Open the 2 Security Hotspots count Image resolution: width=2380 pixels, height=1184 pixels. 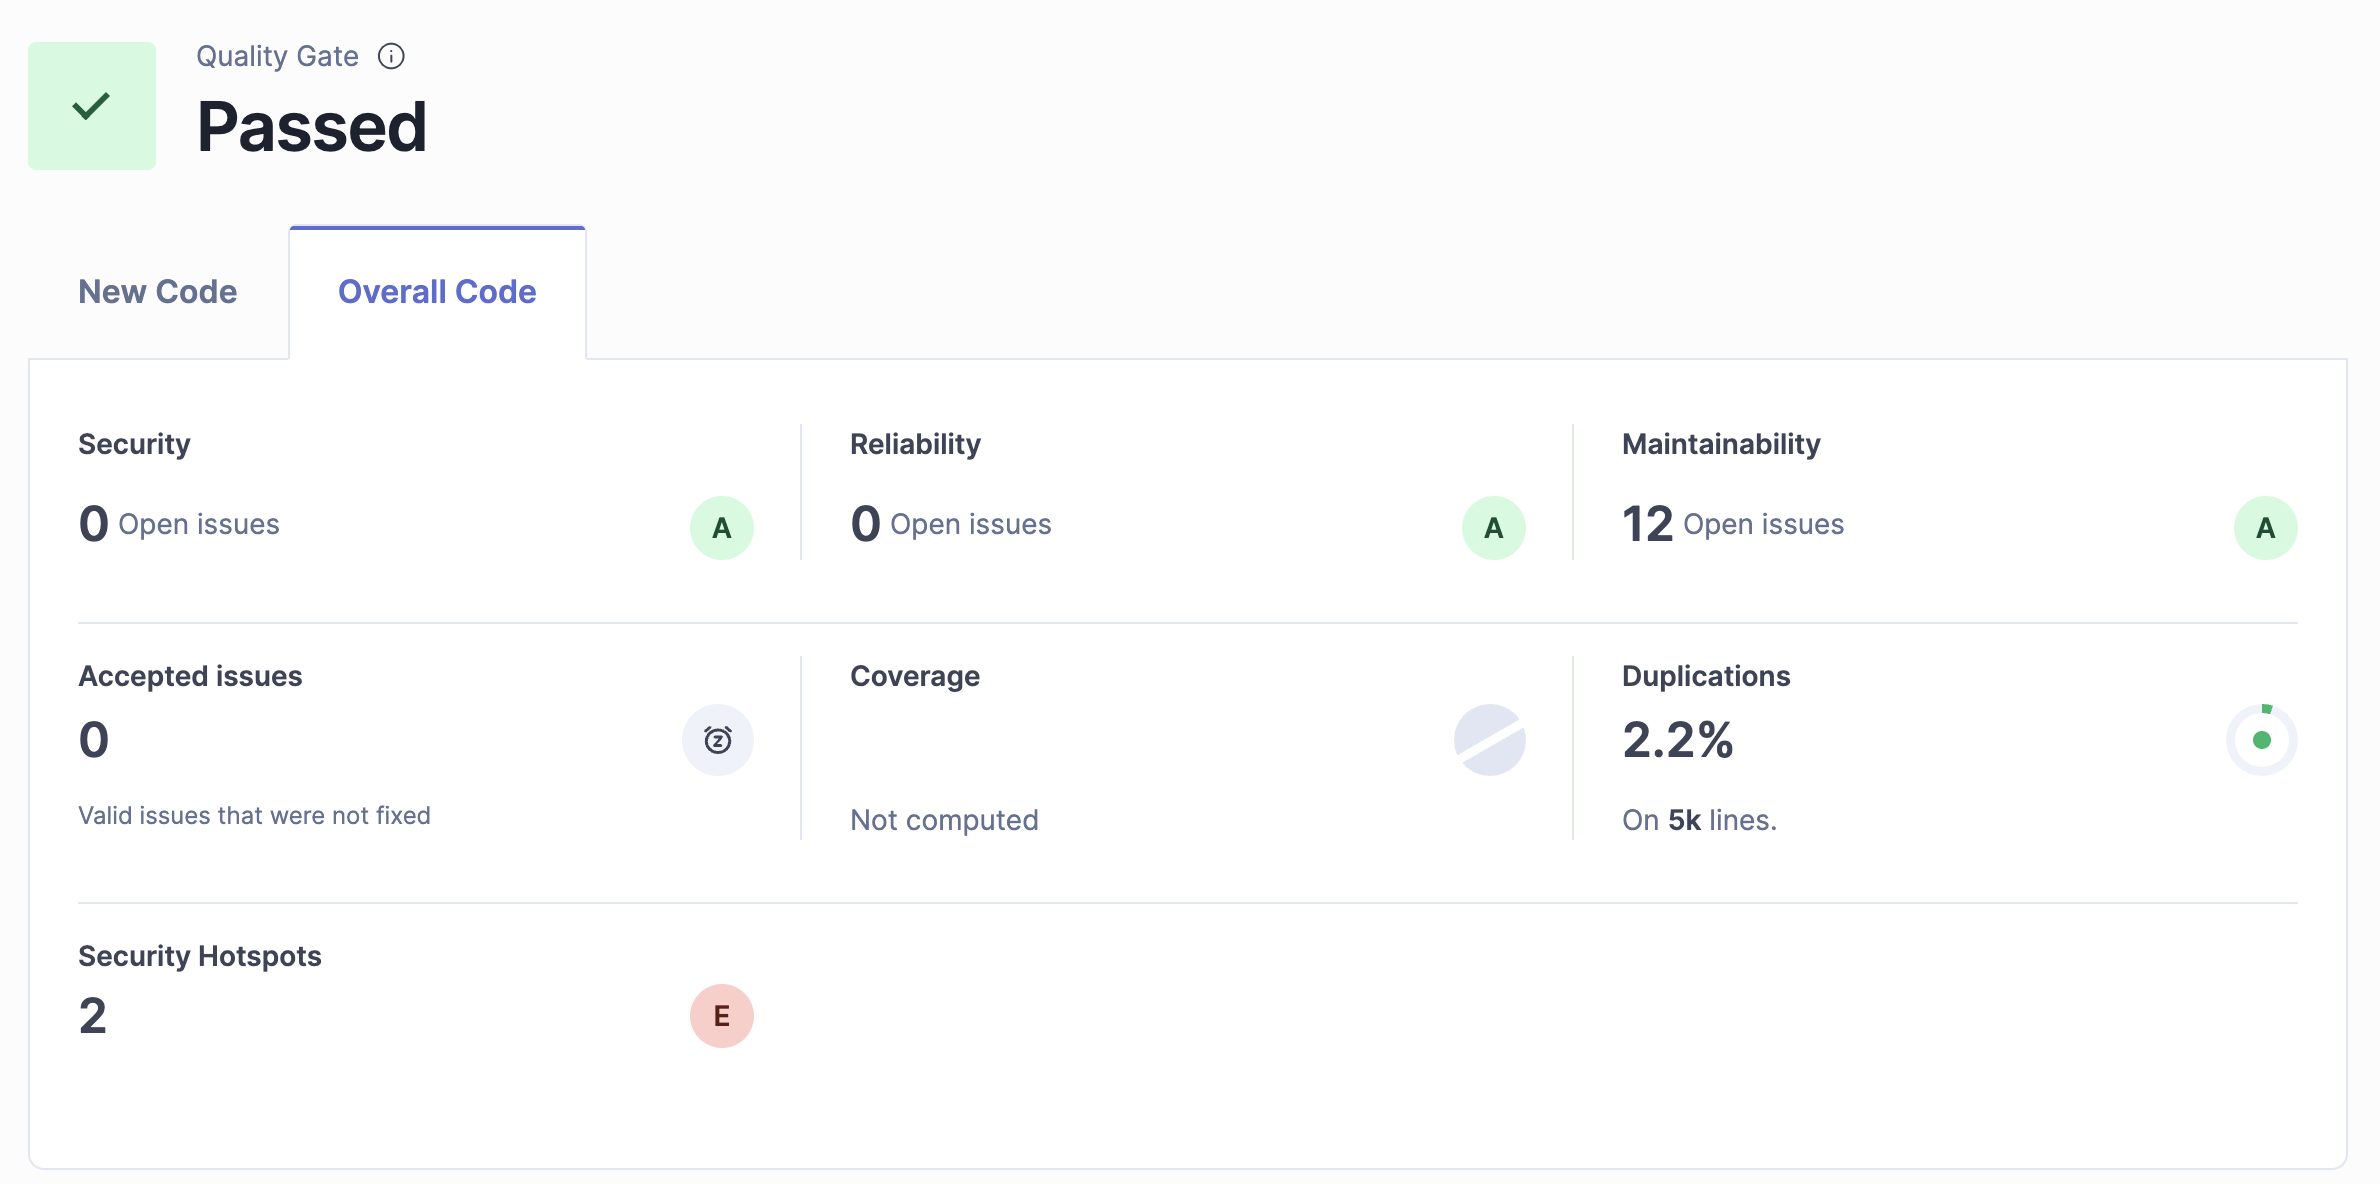click(x=93, y=1016)
